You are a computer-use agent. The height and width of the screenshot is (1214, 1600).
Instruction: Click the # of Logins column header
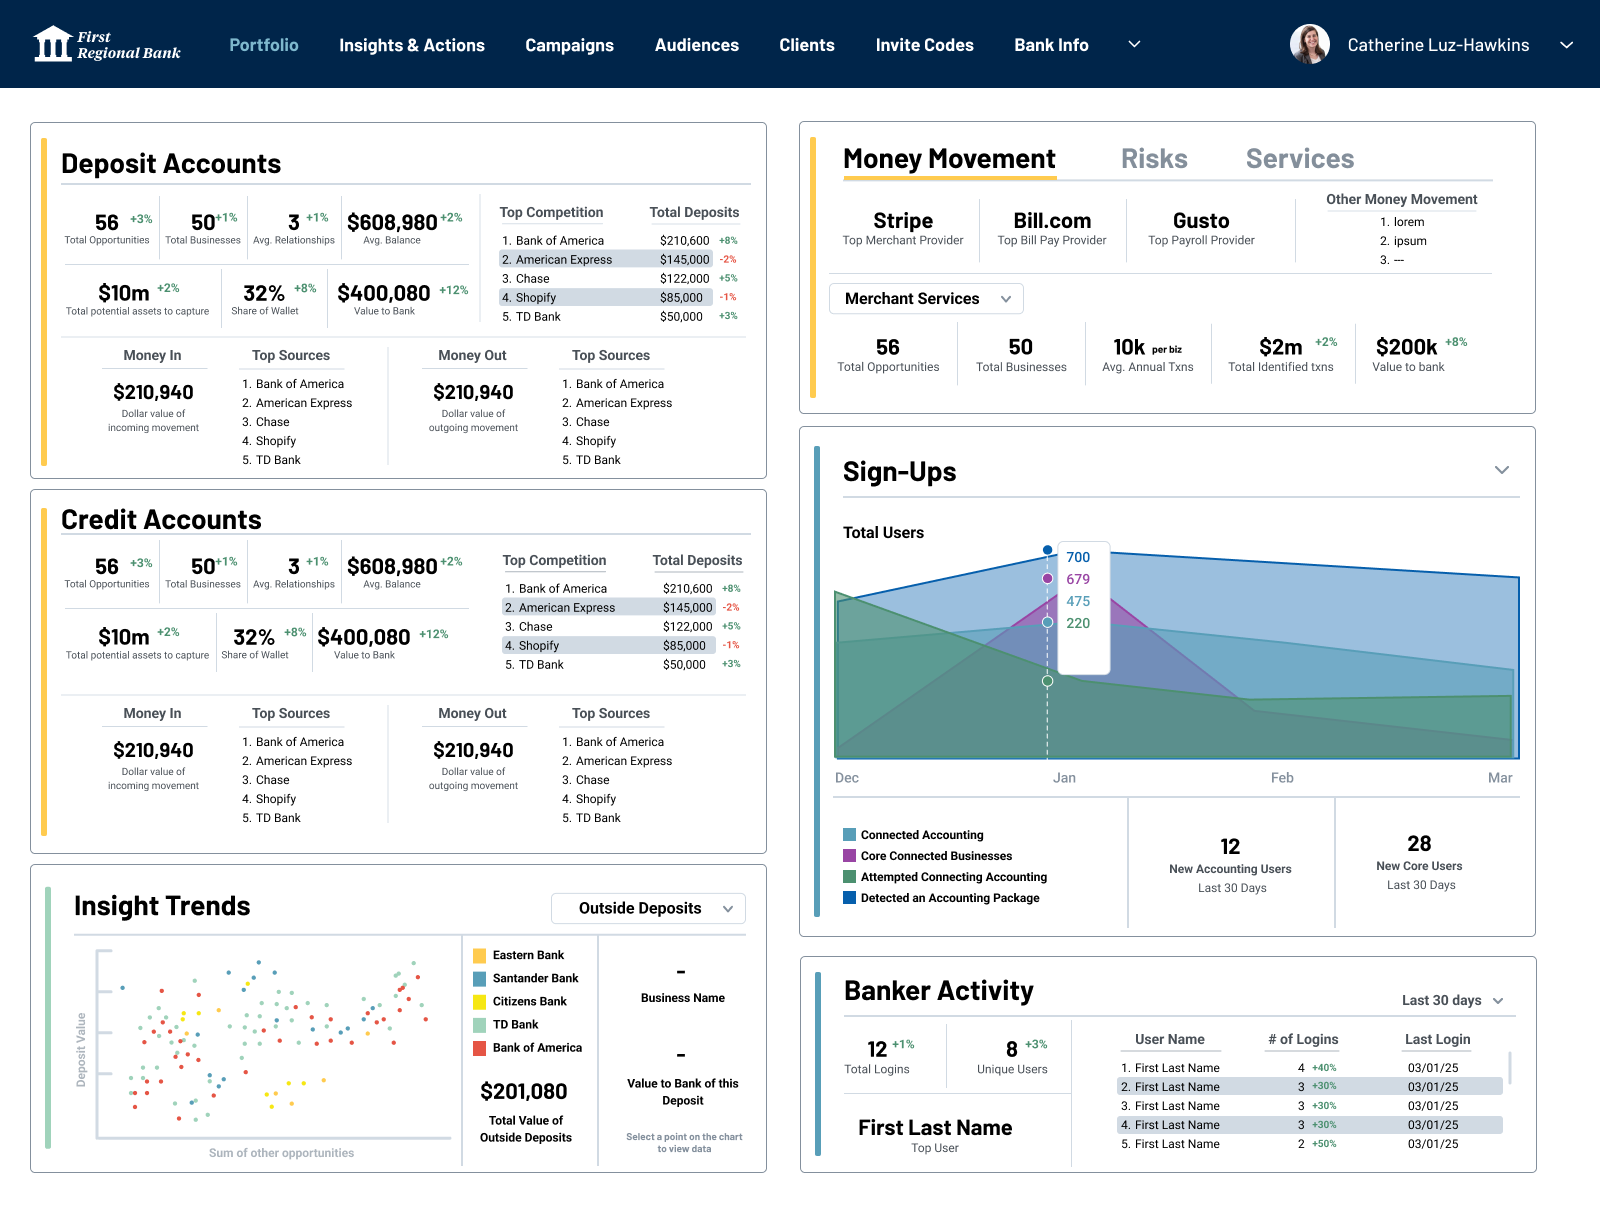(1303, 1039)
